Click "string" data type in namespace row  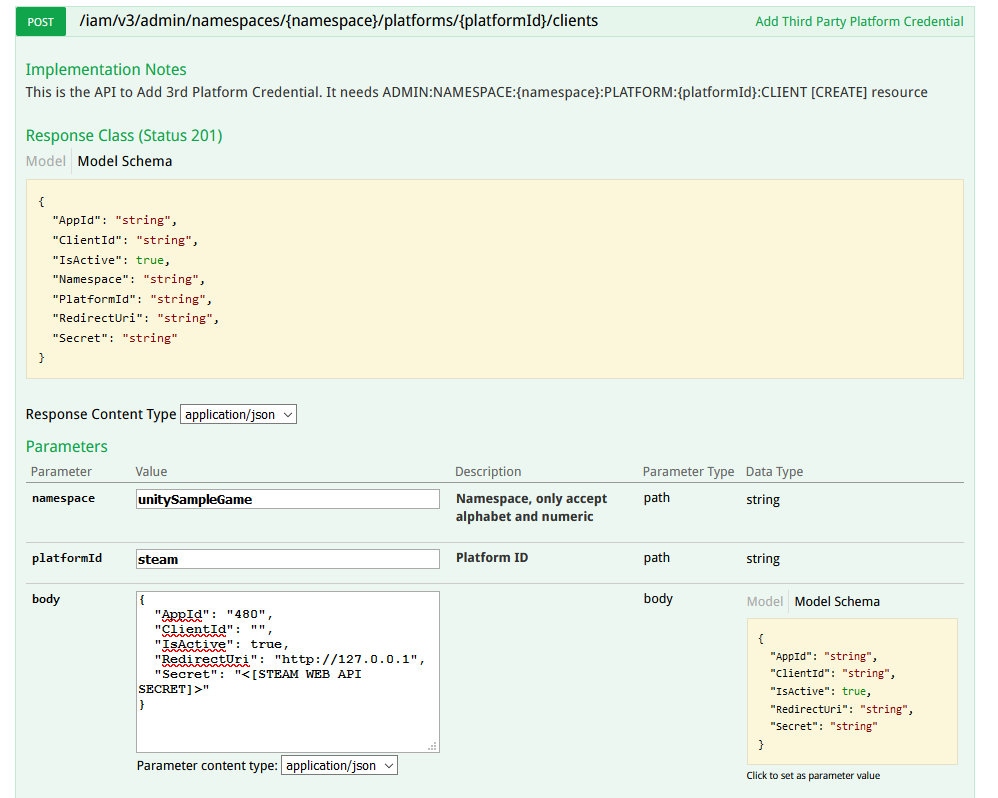(763, 500)
